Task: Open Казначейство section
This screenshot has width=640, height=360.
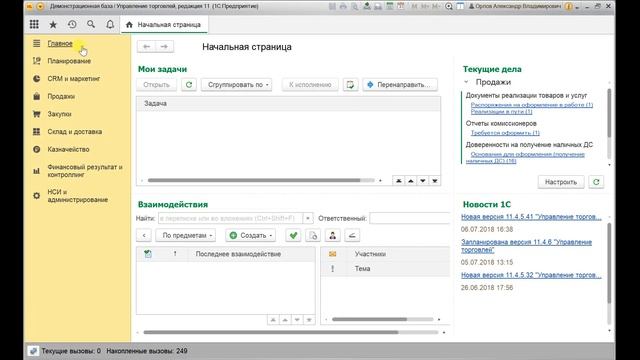Action: click(68, 149)
